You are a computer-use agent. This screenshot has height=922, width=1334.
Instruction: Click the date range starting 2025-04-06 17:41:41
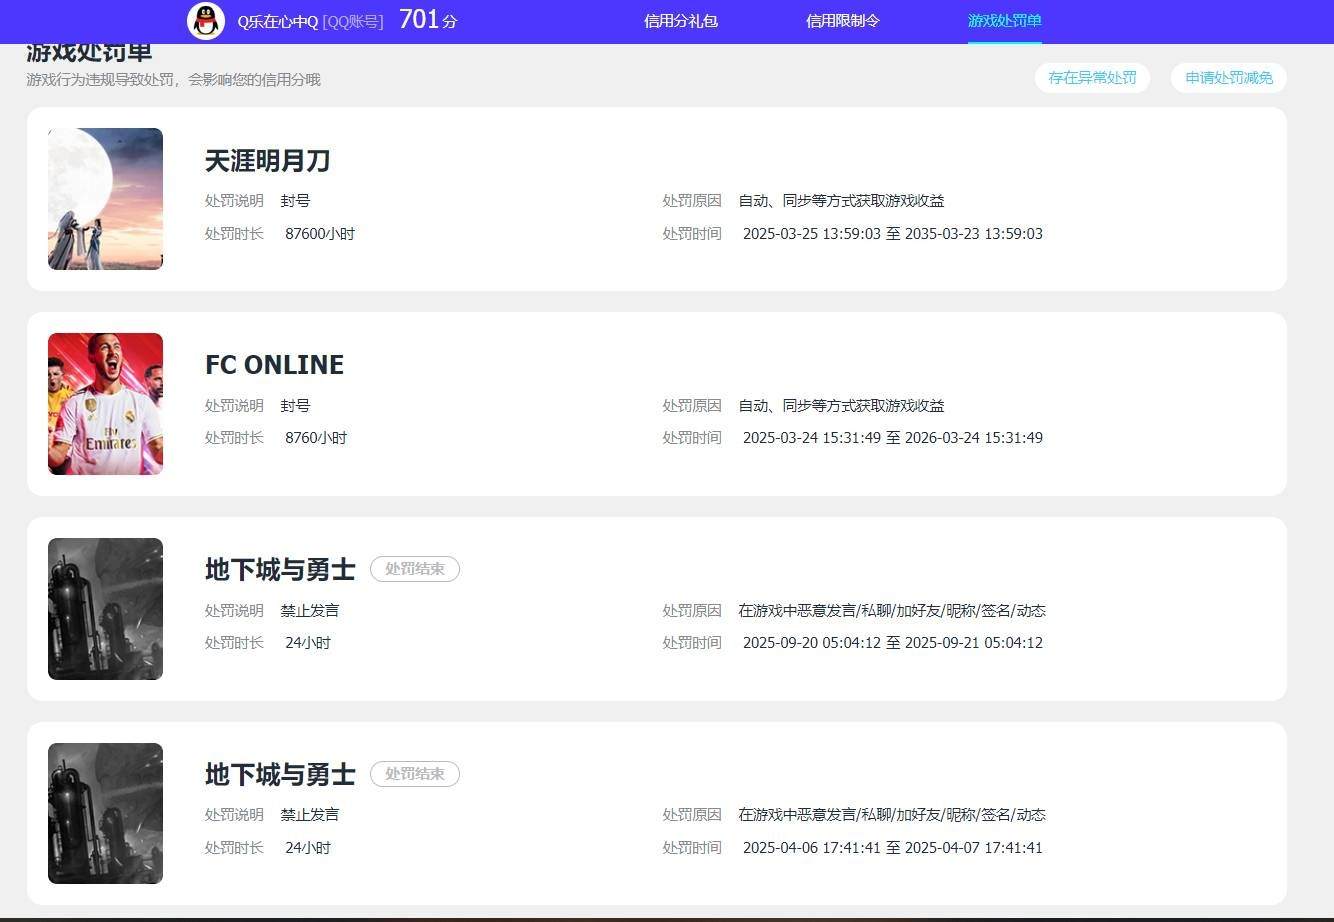[x=893, y=848]
